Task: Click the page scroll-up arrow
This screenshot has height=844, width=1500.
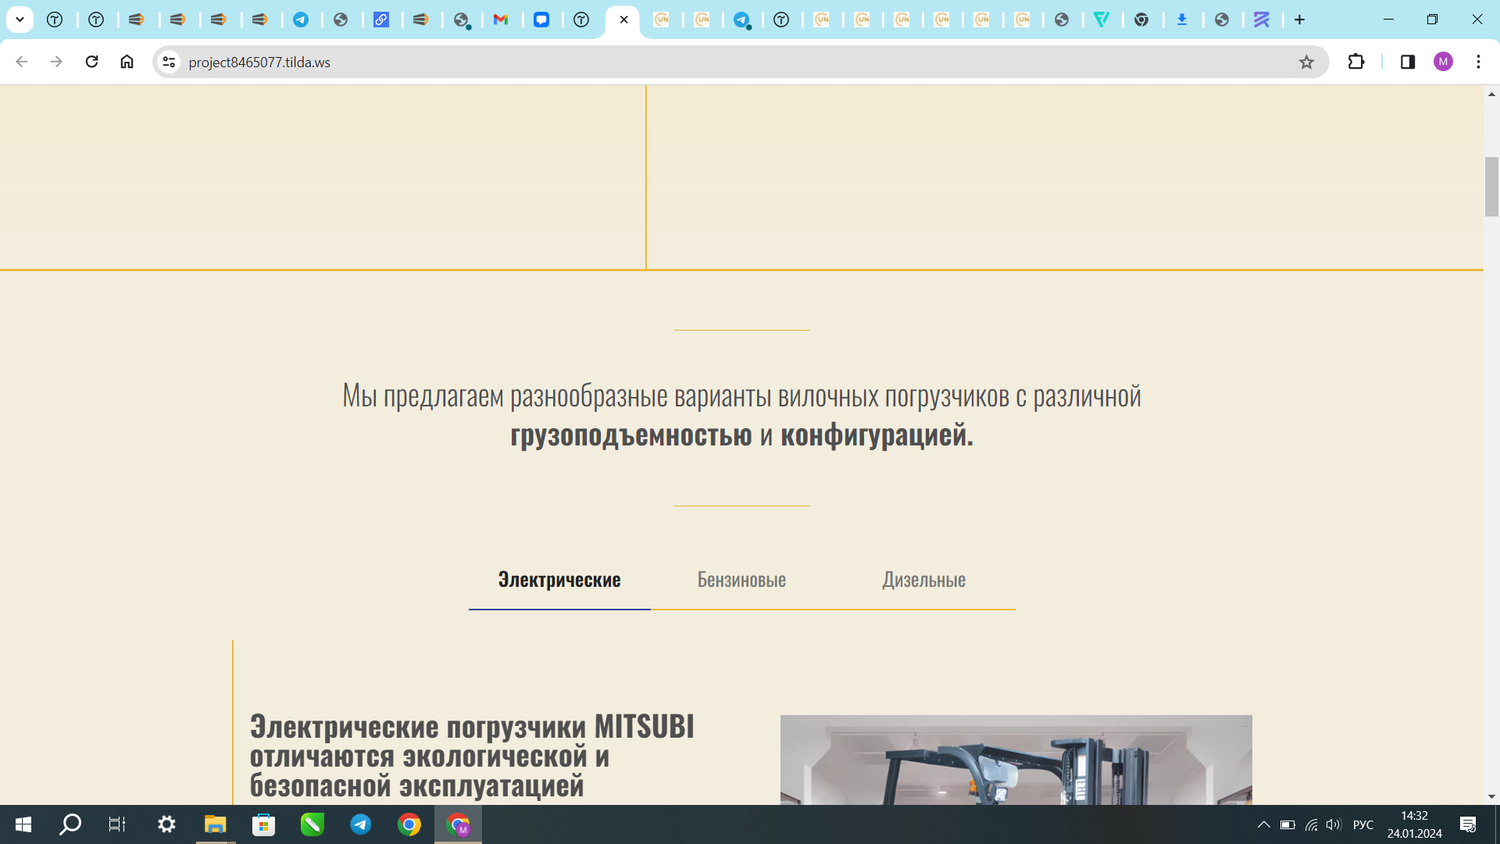Action: [1491, 94]
